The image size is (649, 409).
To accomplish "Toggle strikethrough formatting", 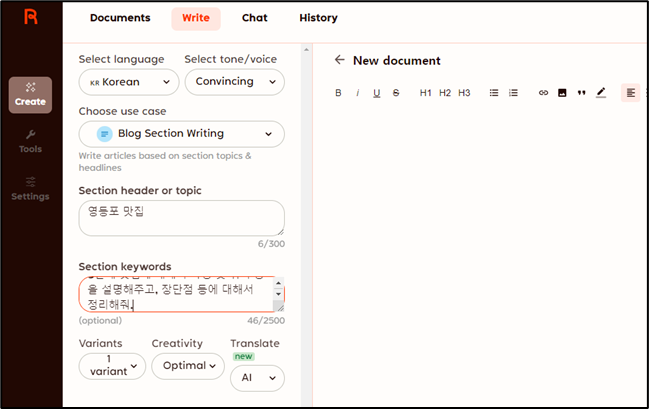I will click(x=396, y=93).
